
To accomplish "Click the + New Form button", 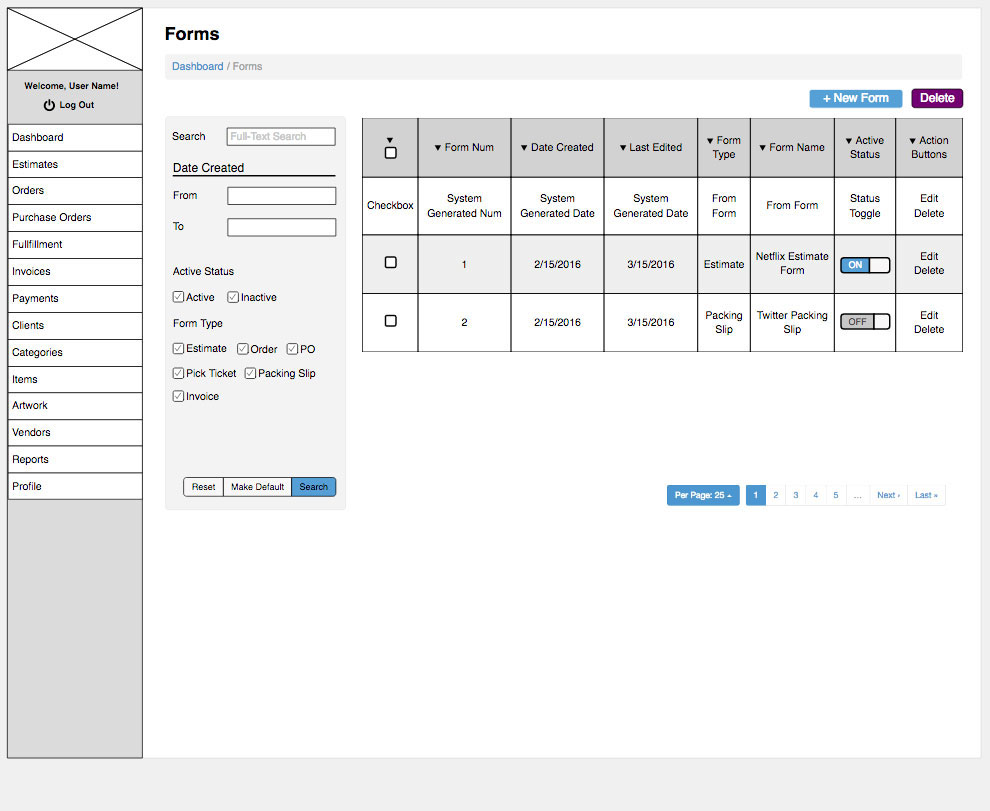I will coord(855,98).
